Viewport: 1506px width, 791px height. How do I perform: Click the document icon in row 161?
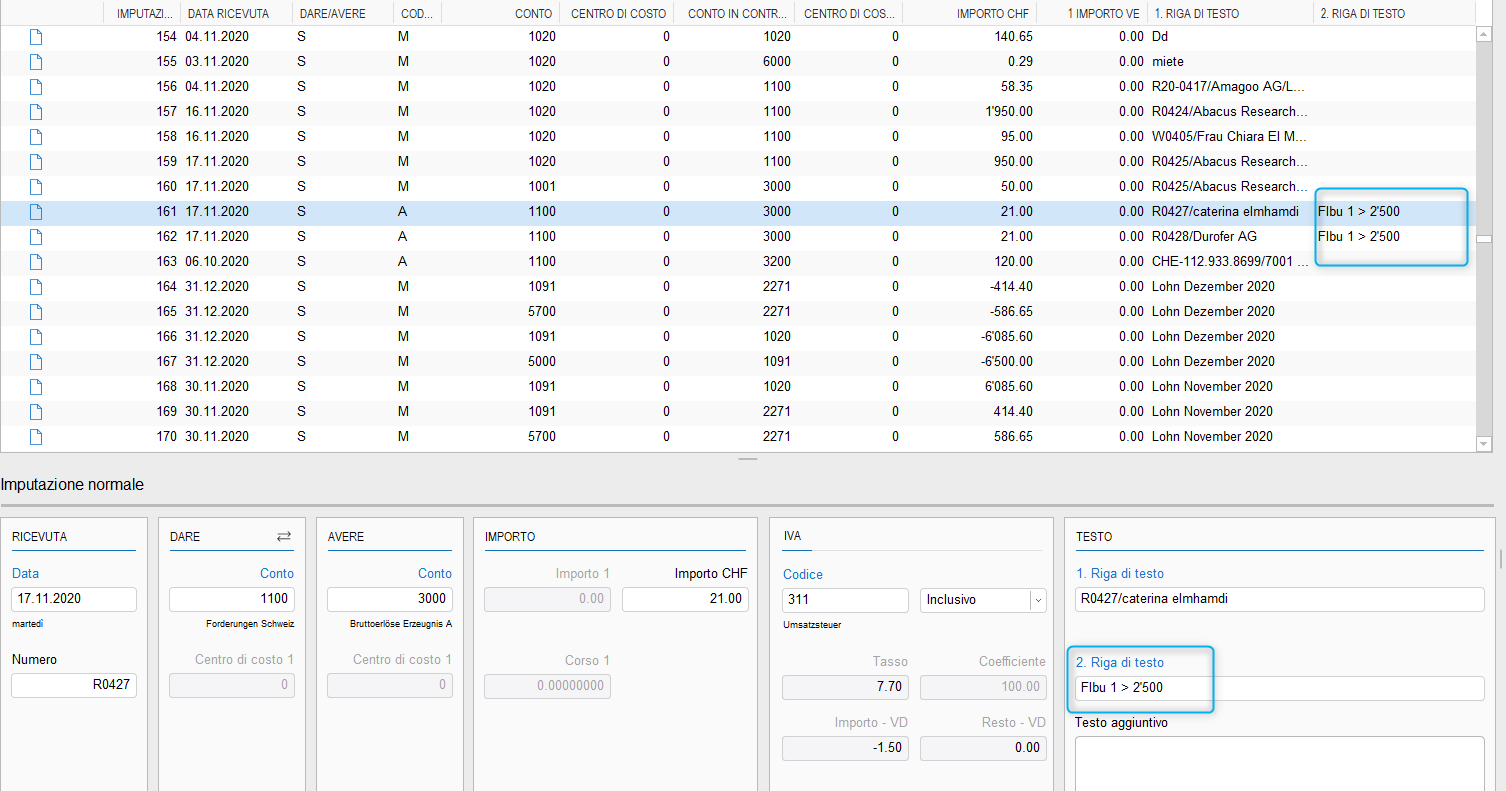tap(36, 211)
